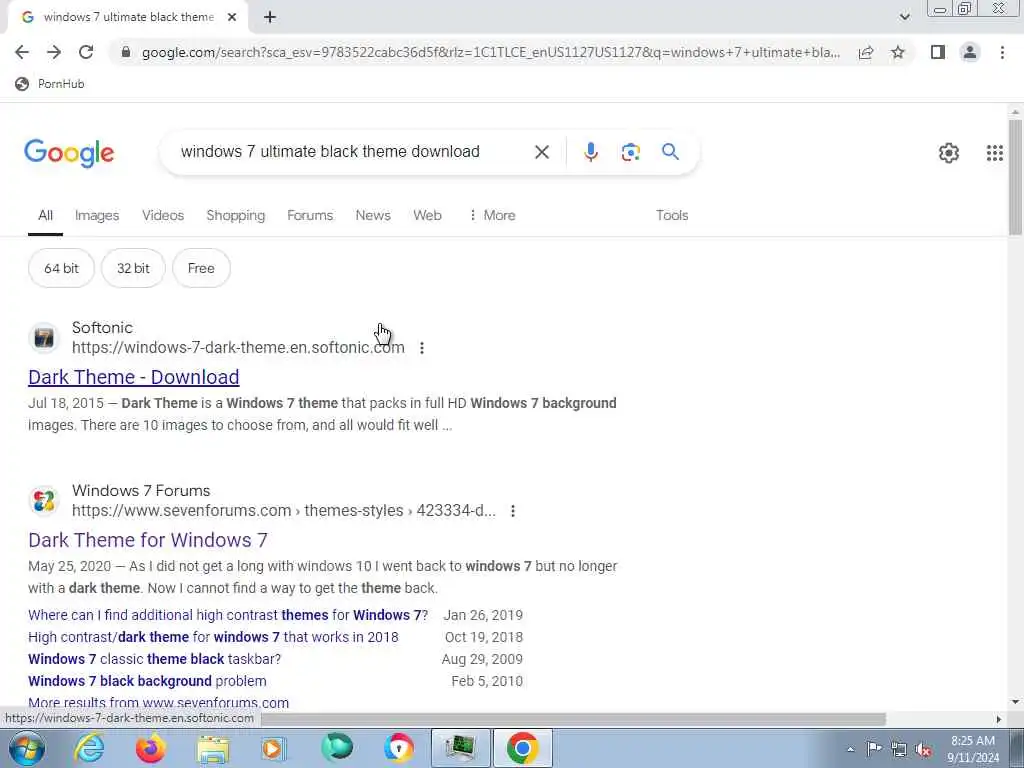This screenshot has height=768, width=1024.
Task: Launch Internet Explorer from taskbar
Action: coord(89,749)
